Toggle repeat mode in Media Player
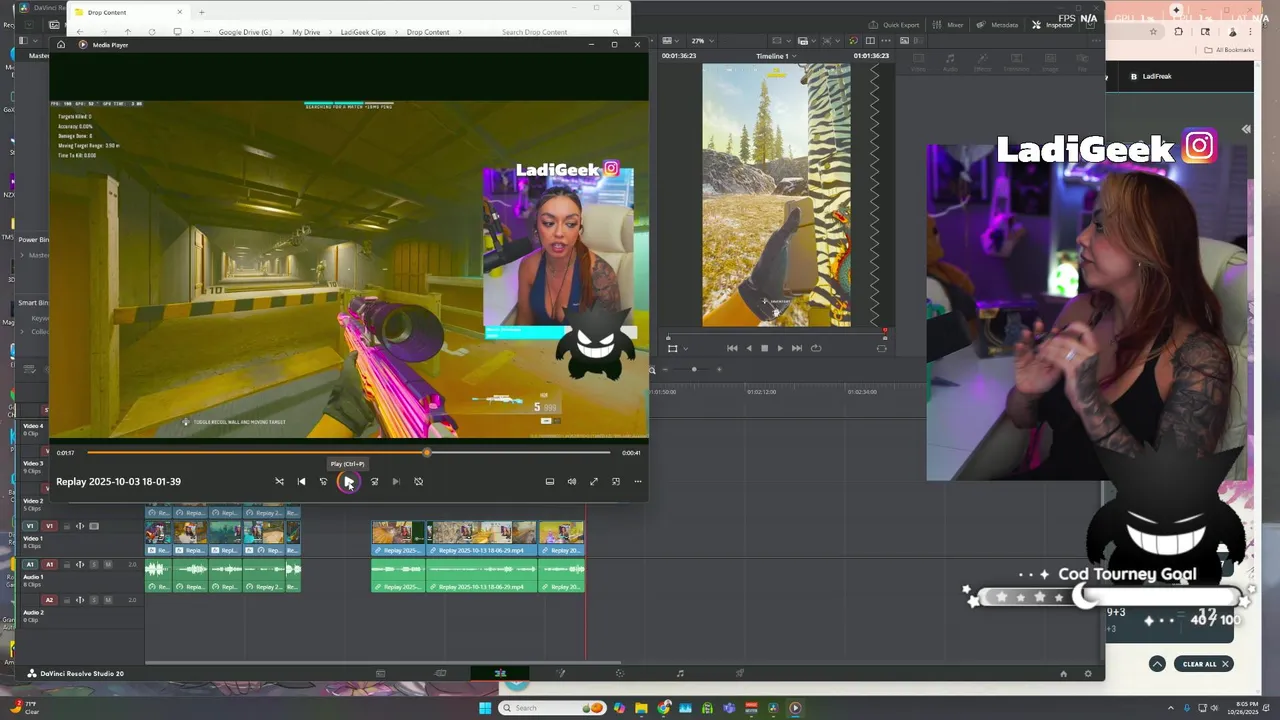The image size is (1280, 720). coord(418,481)
